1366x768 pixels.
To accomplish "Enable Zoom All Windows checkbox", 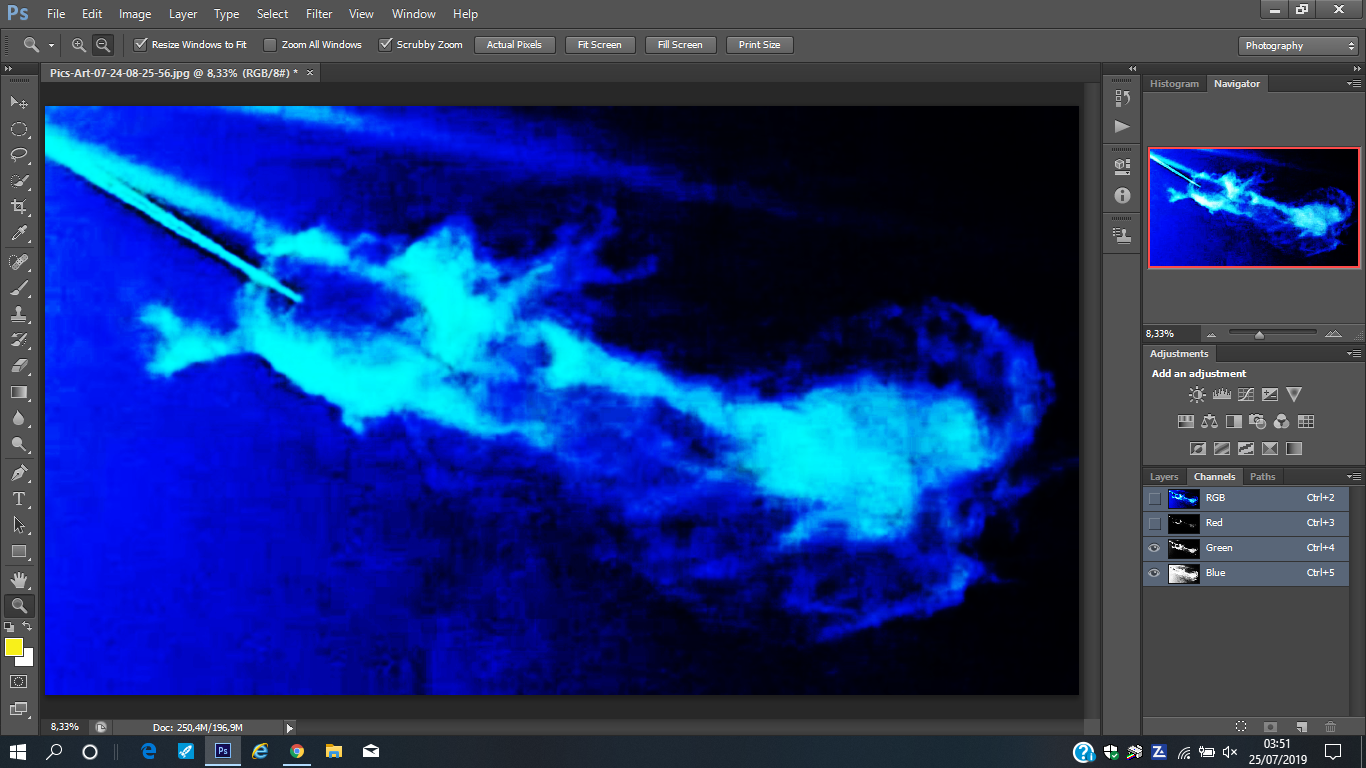I will (x=270, y=45).
